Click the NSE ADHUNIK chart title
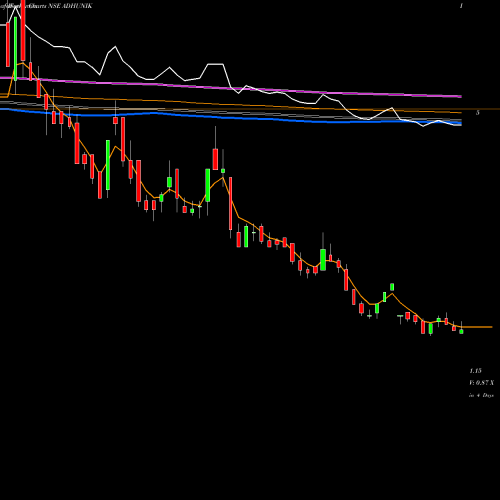 coord(70,6)
